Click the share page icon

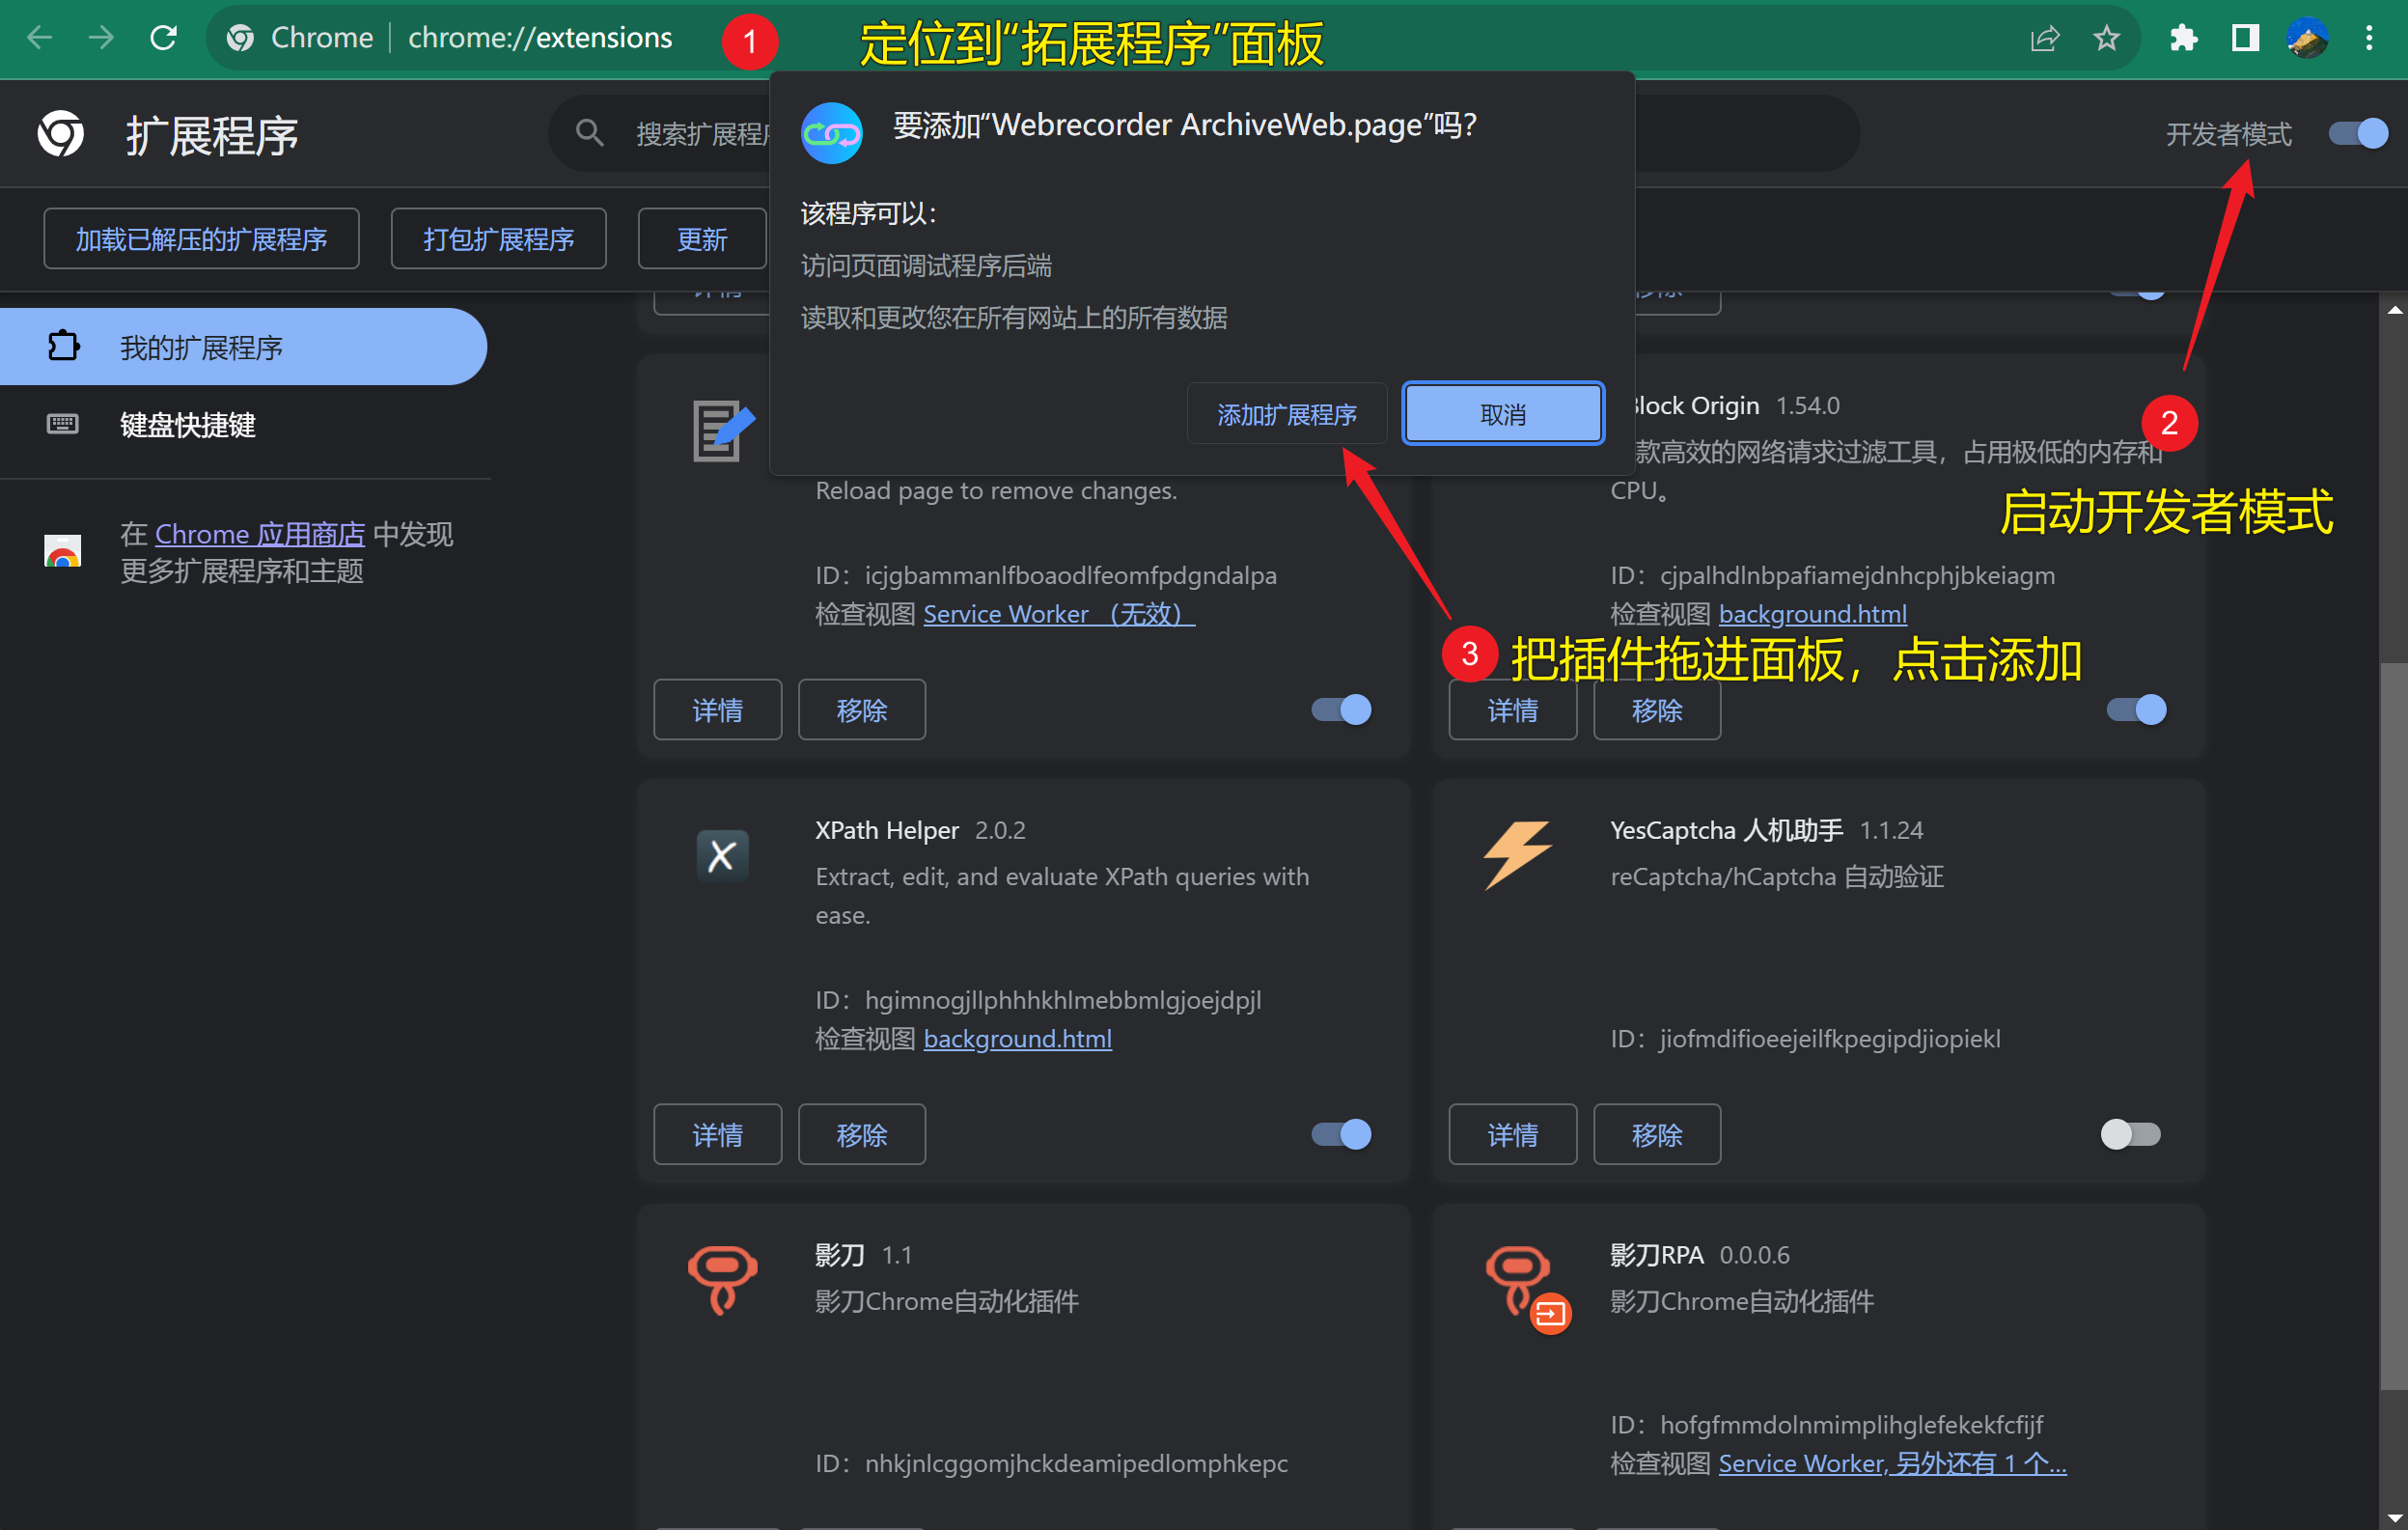2044,38
